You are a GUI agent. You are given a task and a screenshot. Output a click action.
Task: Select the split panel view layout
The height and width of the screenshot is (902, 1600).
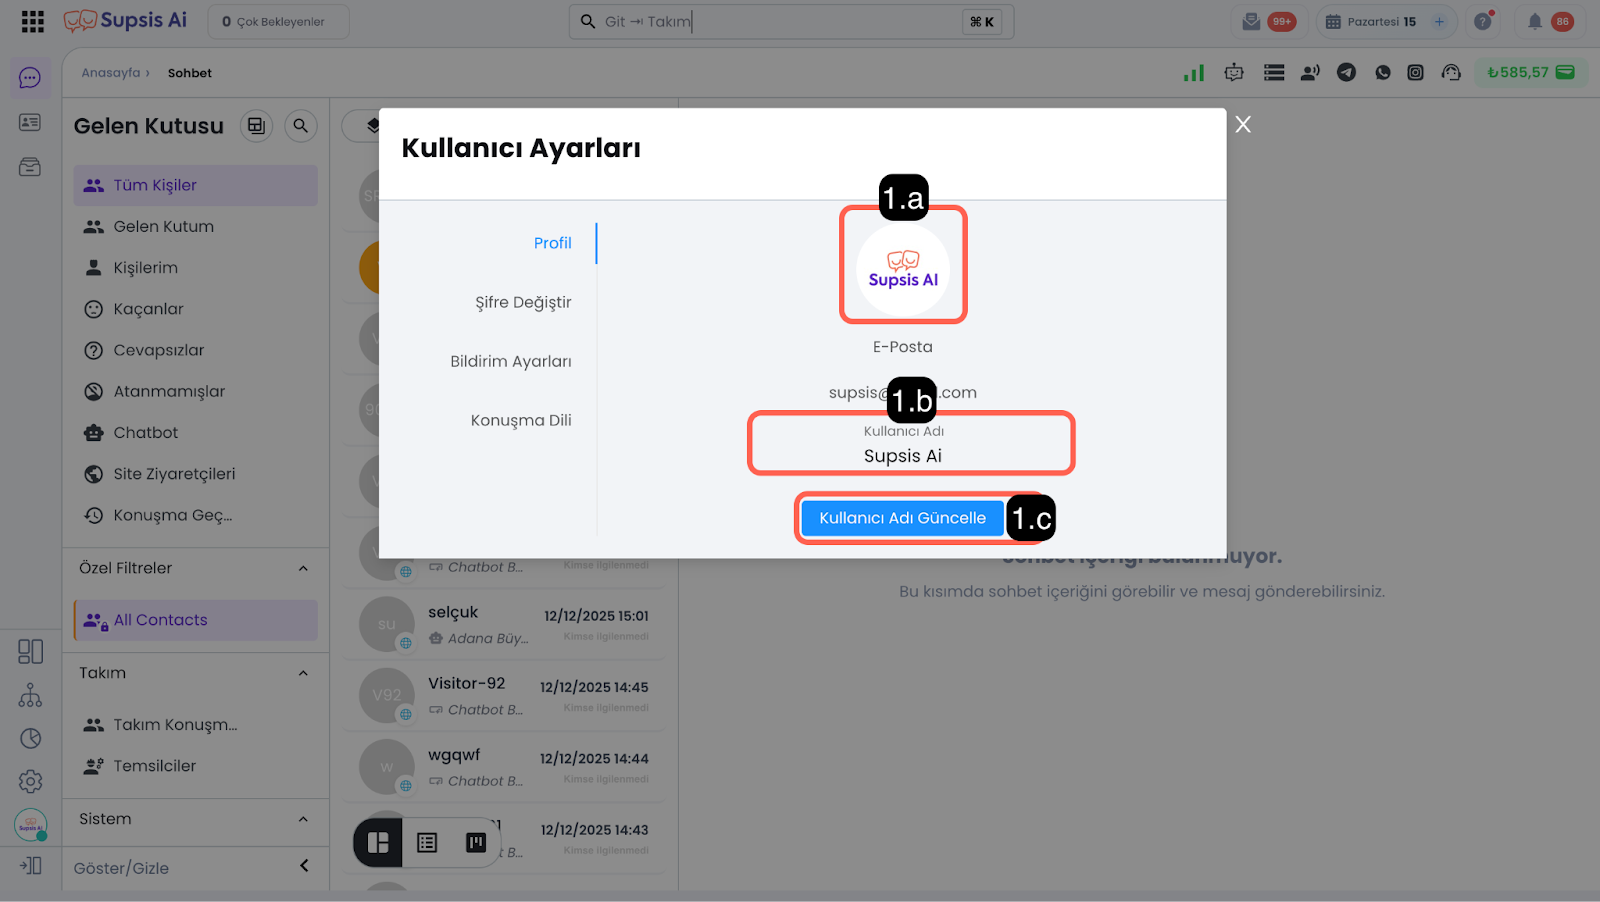[378, 843]
